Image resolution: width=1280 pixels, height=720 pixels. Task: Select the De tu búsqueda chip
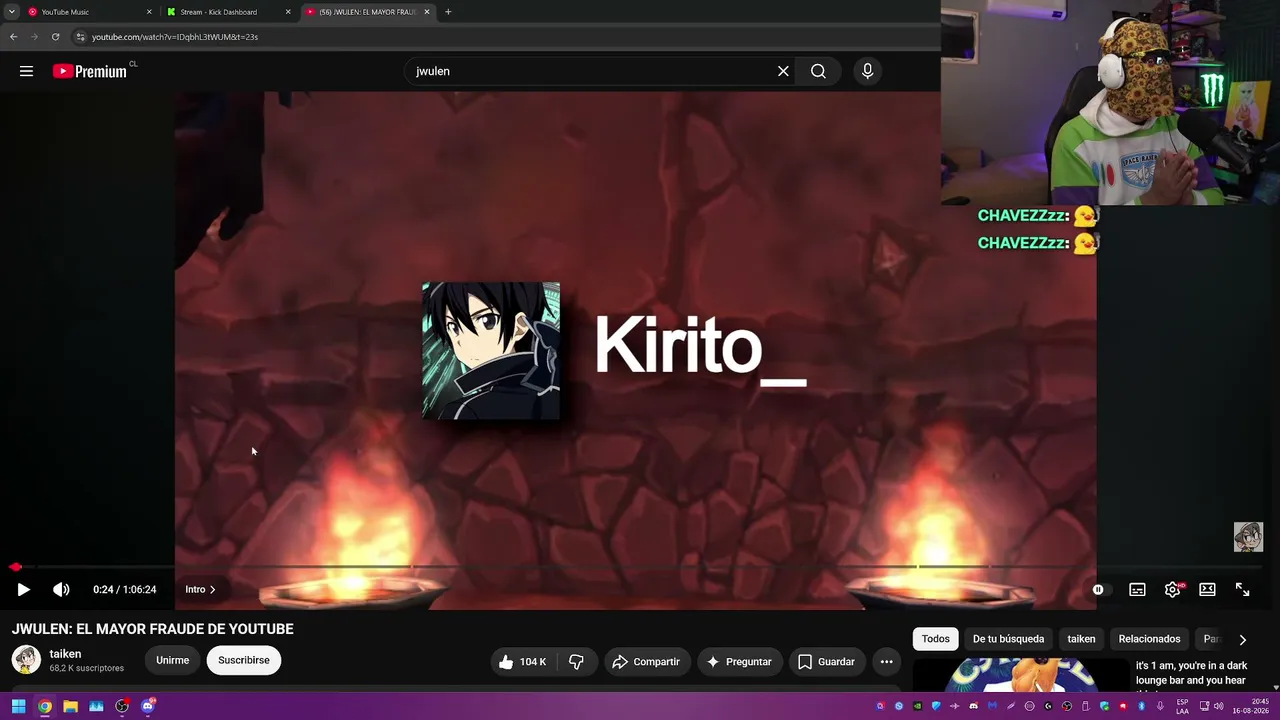(1008, 639)
